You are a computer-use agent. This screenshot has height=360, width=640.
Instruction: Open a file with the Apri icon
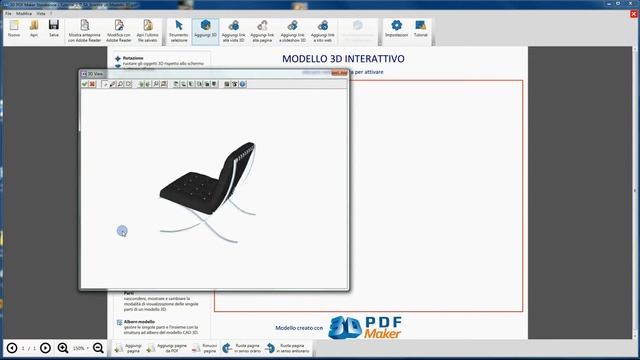[34, 29]
